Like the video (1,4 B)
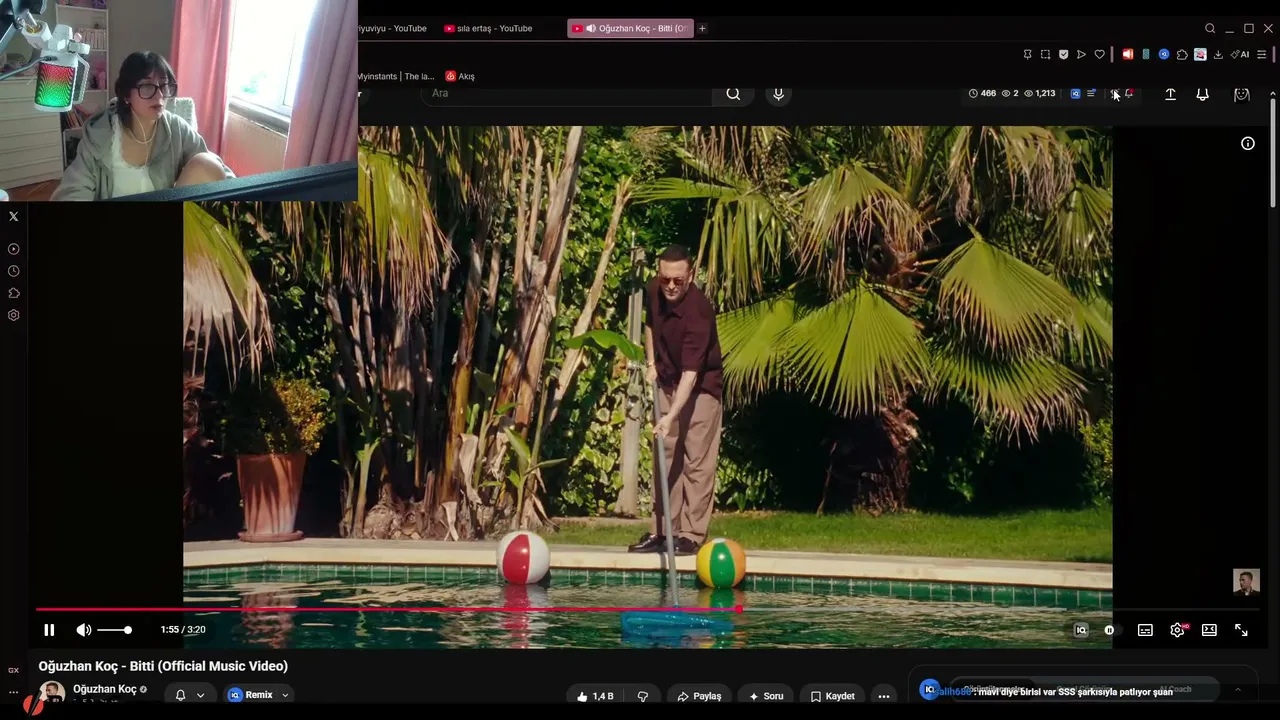This screenshot has height=720, width=1280. [595, 696]
